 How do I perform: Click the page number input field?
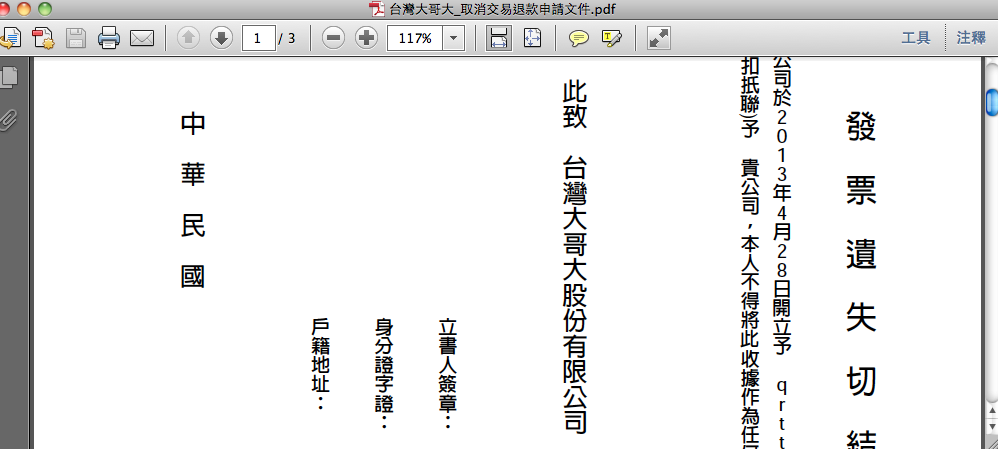[x=258, y=38]
